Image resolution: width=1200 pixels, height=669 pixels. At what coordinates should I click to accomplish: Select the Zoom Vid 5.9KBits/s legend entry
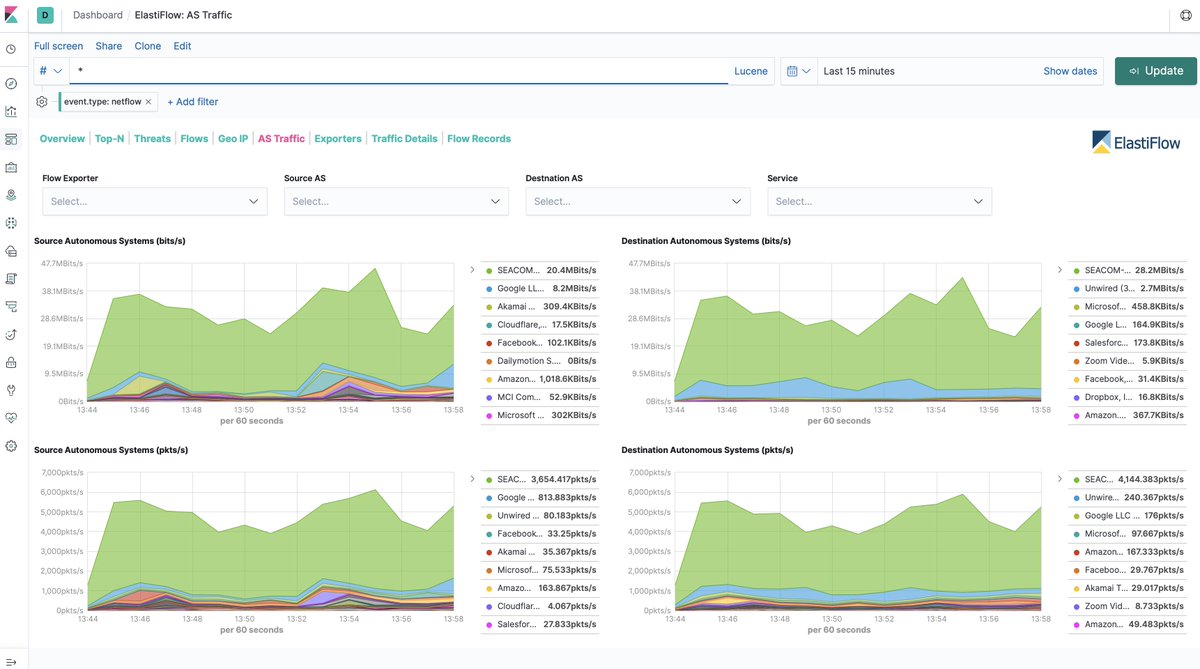click(x=1127, y=361)
